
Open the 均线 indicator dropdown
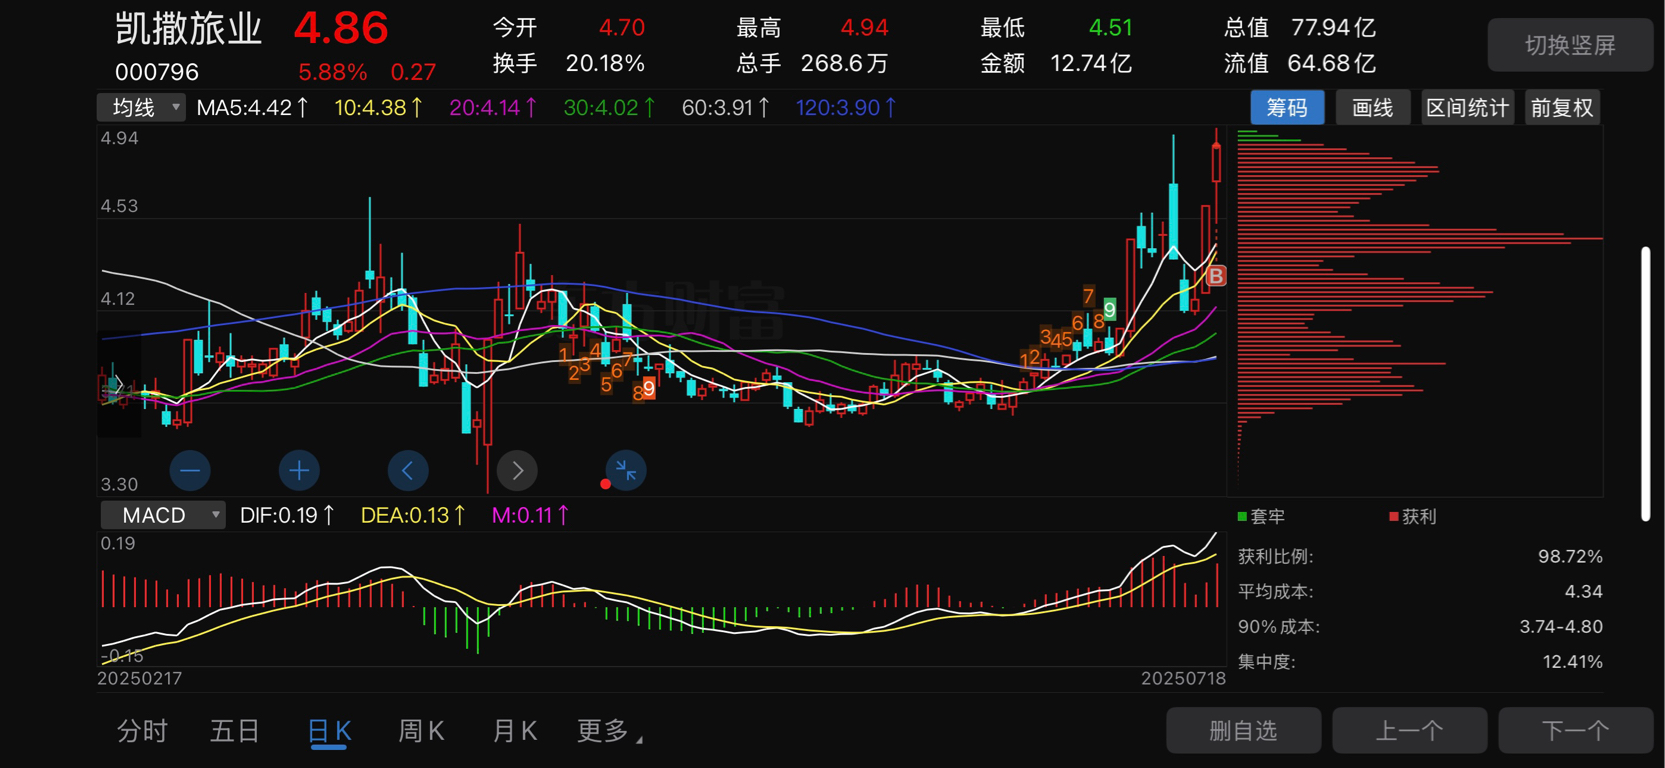(x=141, y=107)
